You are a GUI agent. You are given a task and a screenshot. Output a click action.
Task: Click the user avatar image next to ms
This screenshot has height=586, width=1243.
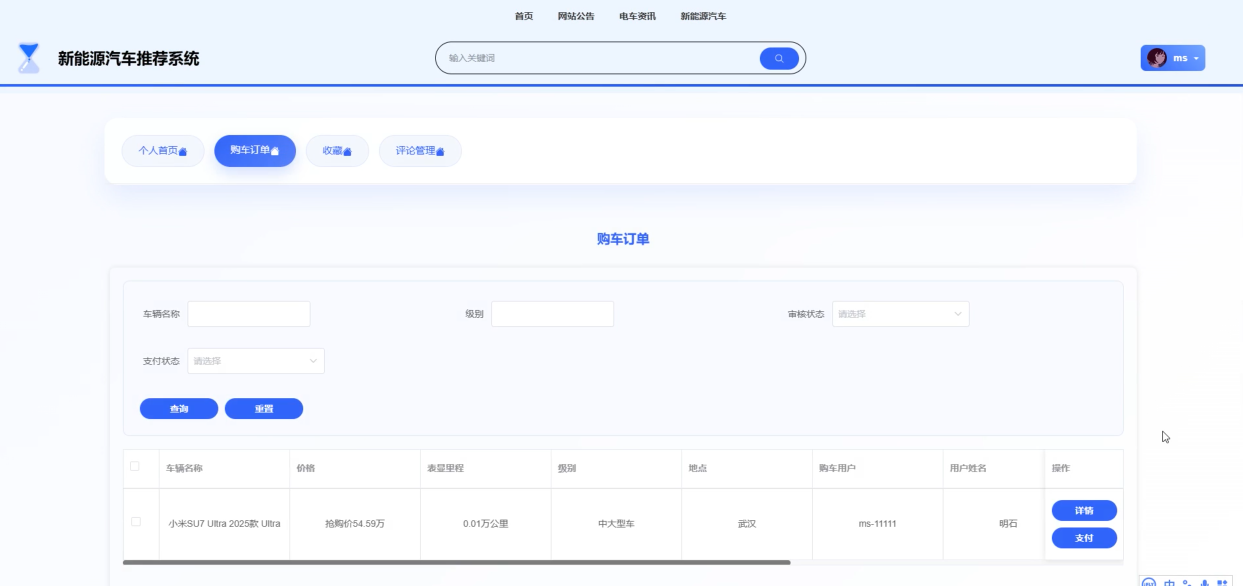pyautogui.click(x=1155, y=57)
